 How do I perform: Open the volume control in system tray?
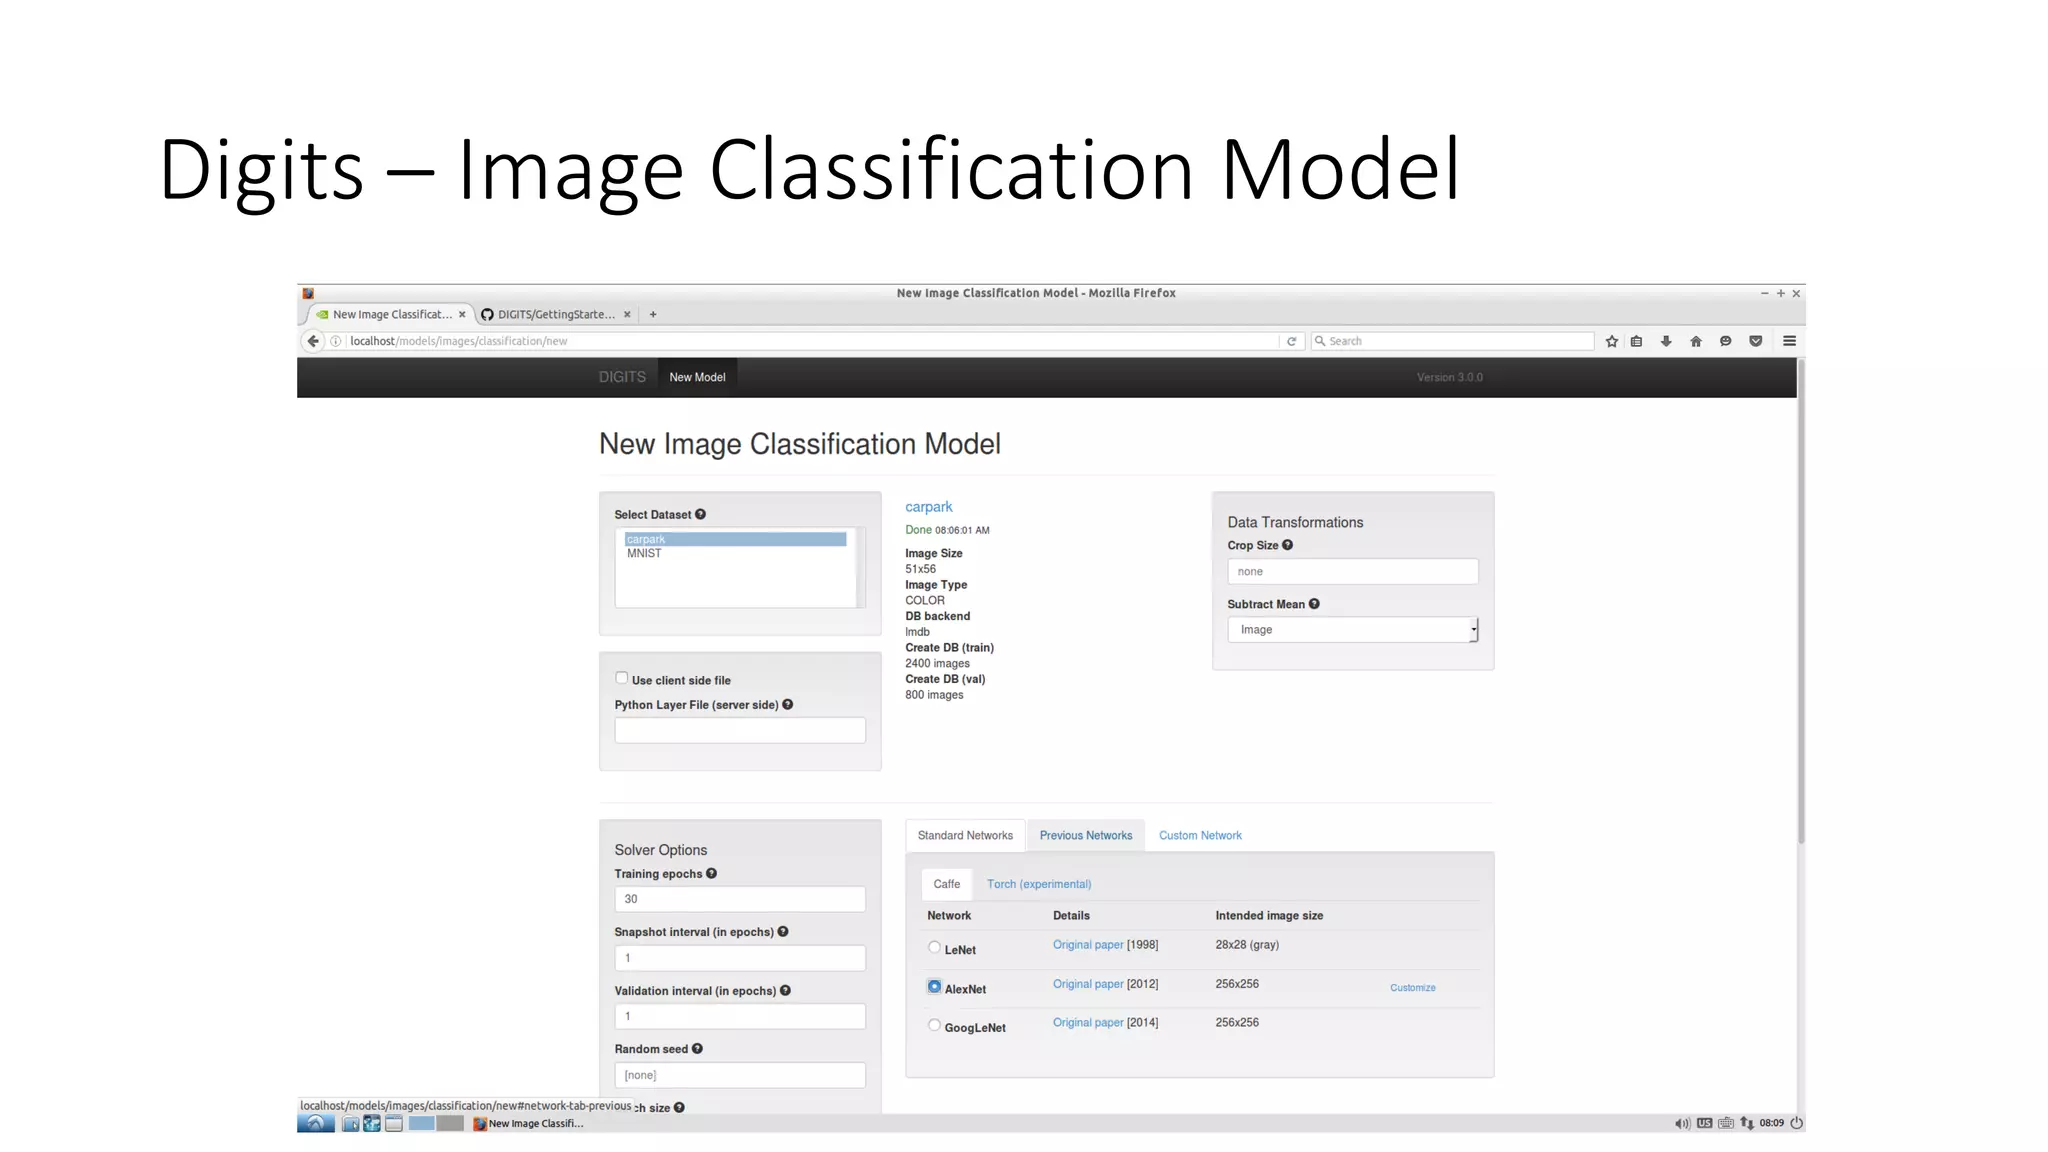click(1682, 1123)
